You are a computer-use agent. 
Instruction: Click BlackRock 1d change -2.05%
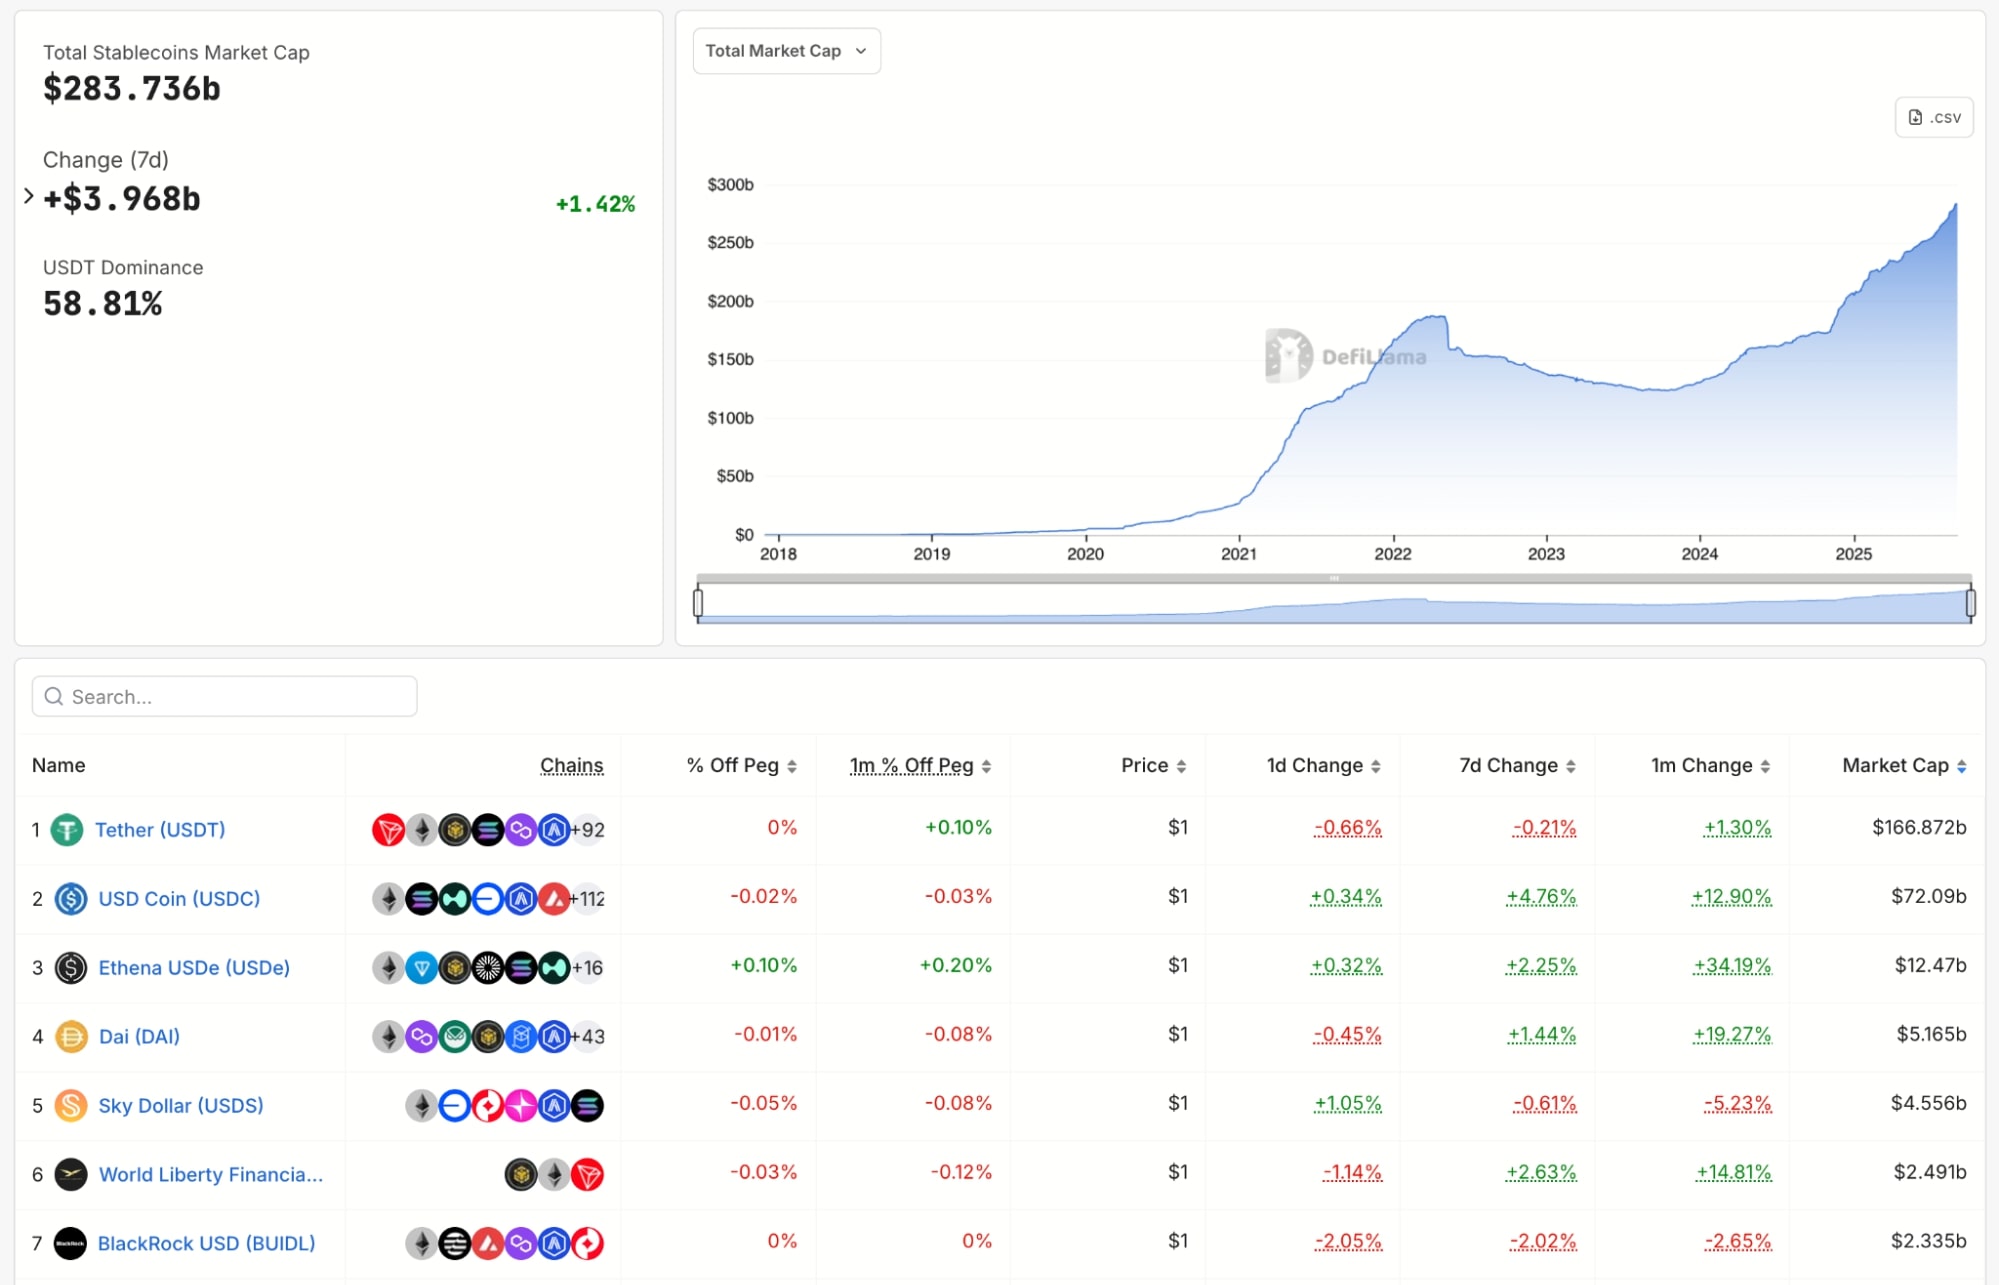click(x=1348, y=1242)
